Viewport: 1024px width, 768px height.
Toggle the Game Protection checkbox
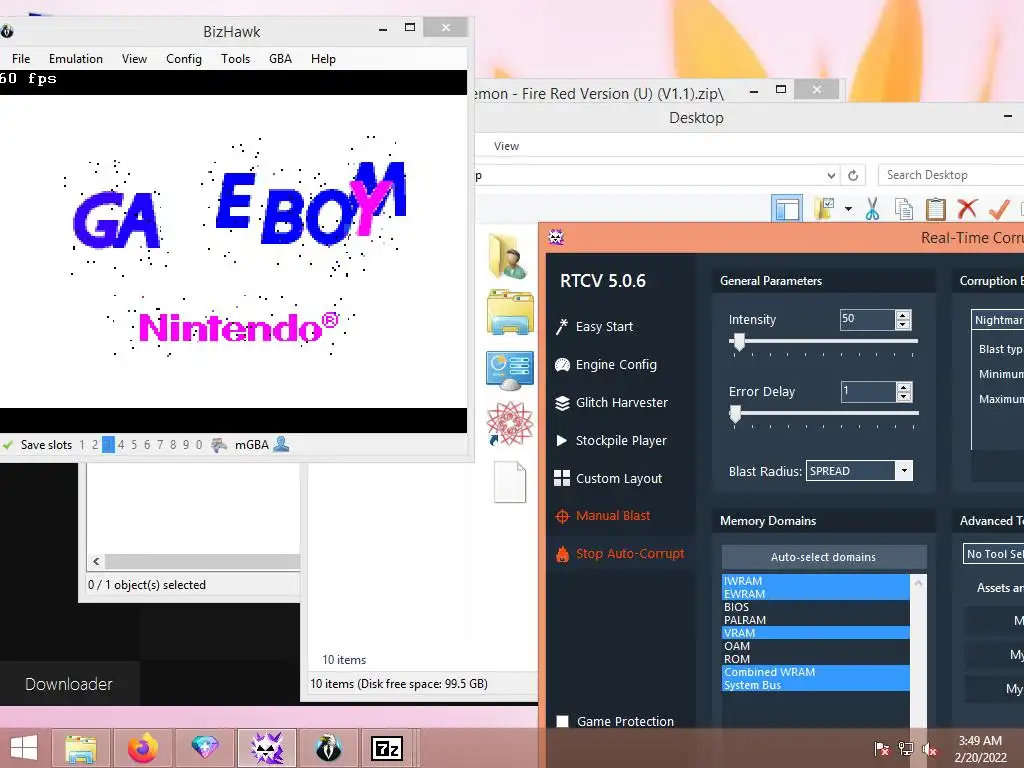point(562,721)
